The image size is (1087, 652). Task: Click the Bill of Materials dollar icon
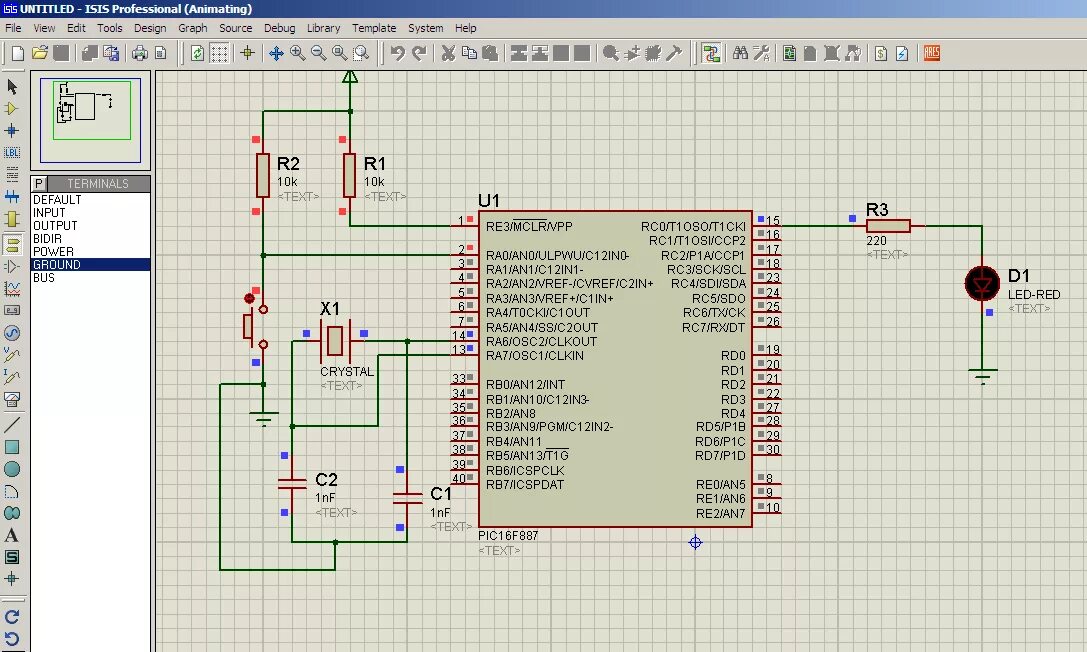pos(880,53)
